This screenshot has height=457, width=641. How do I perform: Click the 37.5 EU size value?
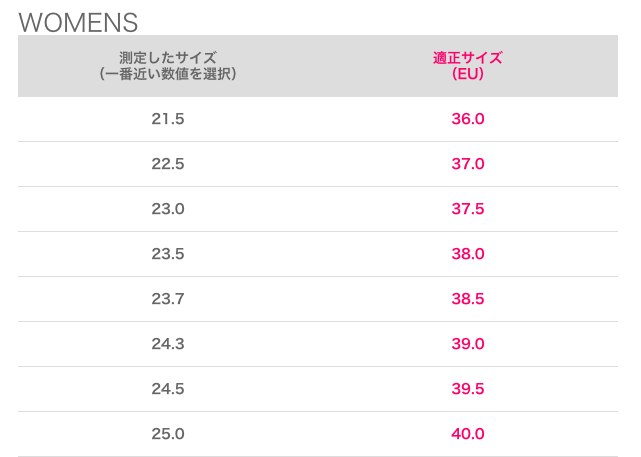pos(468,209)
